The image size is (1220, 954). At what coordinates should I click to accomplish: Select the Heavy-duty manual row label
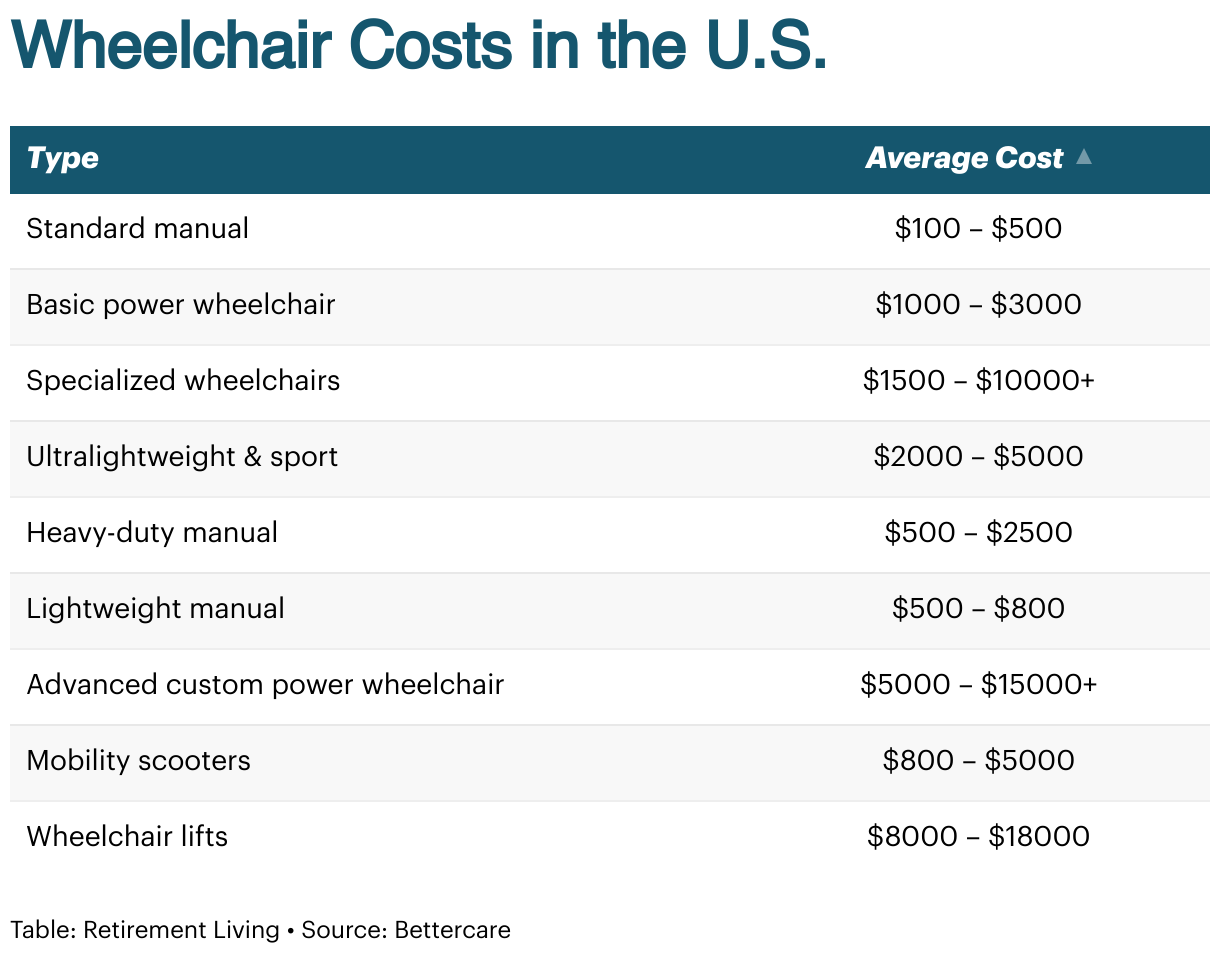click(152, 533)
